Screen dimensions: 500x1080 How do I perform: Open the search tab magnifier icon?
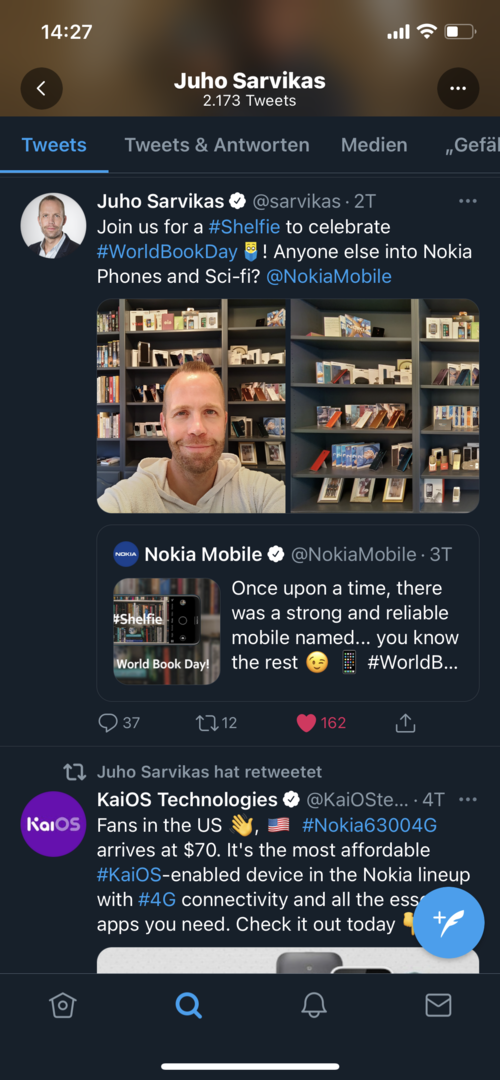click(188, 1006)
